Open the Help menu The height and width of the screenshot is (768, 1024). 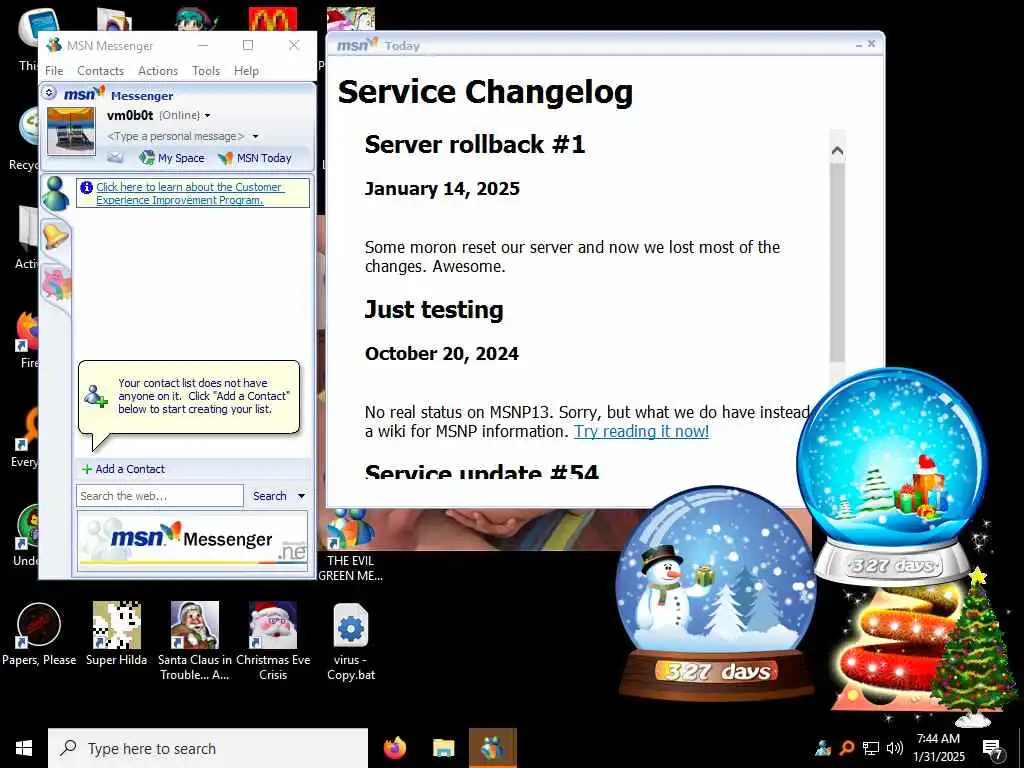246,71
